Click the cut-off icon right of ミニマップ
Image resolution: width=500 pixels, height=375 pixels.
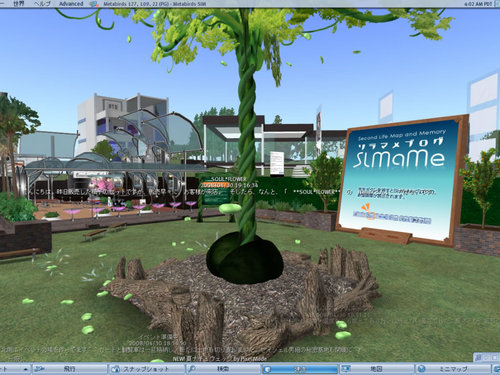coord(496,369)
